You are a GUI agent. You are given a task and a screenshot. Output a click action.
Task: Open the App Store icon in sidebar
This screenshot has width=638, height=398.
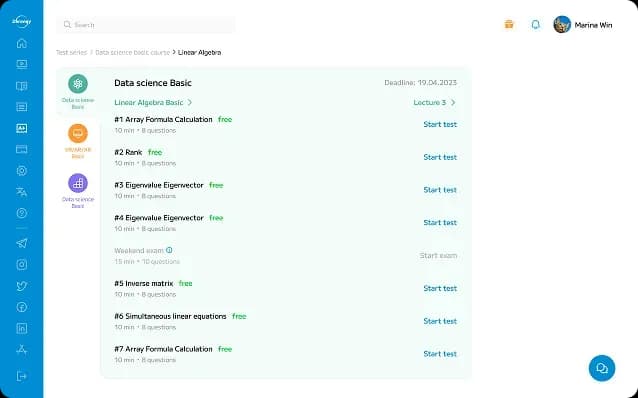[22, 349]
